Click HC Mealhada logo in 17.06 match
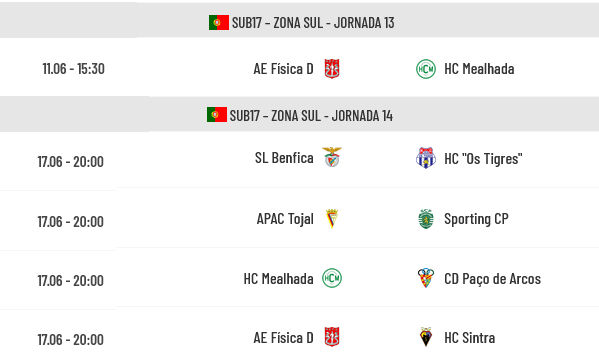The image size is (599, 362). point(332,278)
